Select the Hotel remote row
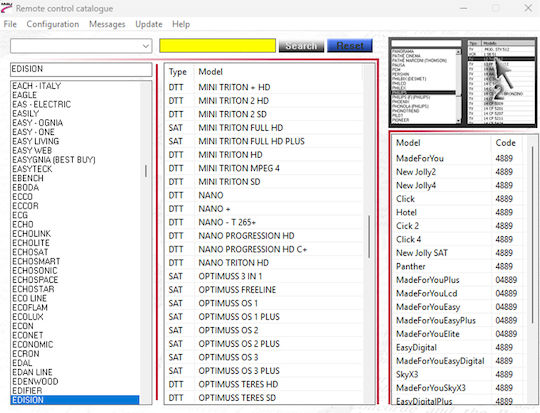 (458, 212)
